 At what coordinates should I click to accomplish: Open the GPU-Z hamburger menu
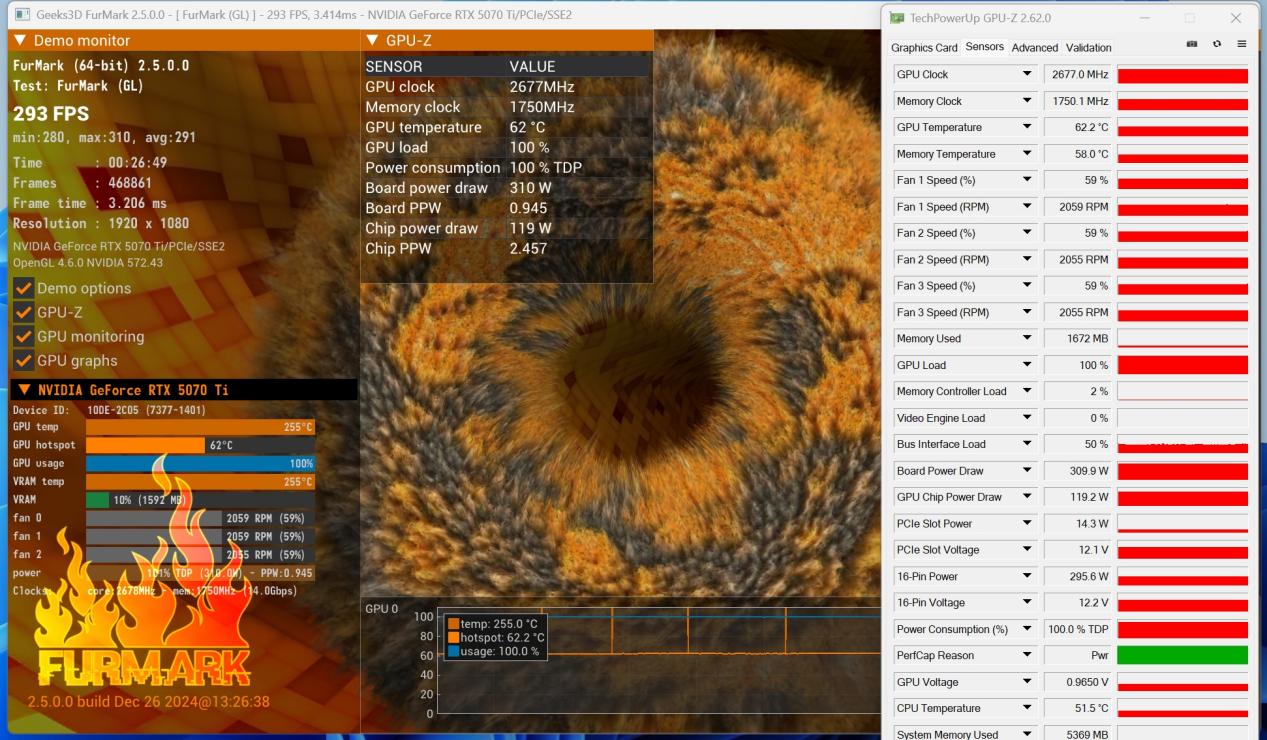pyautogui.click(x=1241, y=44)
